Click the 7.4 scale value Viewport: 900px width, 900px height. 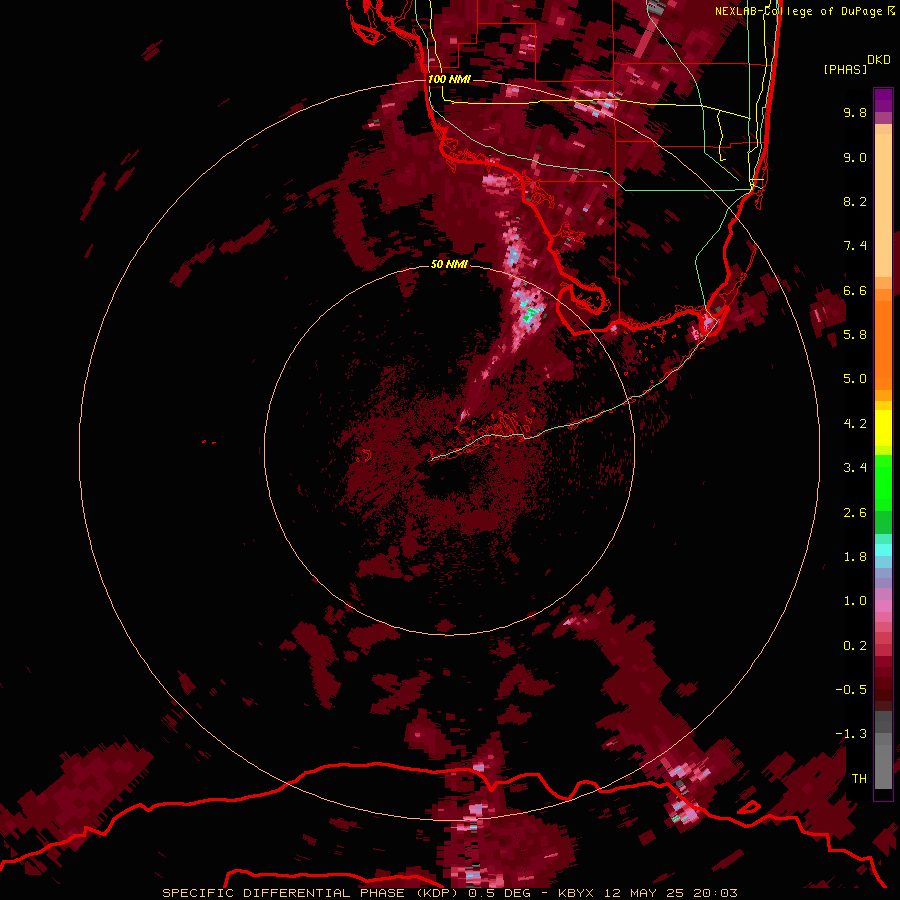[855, 246]
